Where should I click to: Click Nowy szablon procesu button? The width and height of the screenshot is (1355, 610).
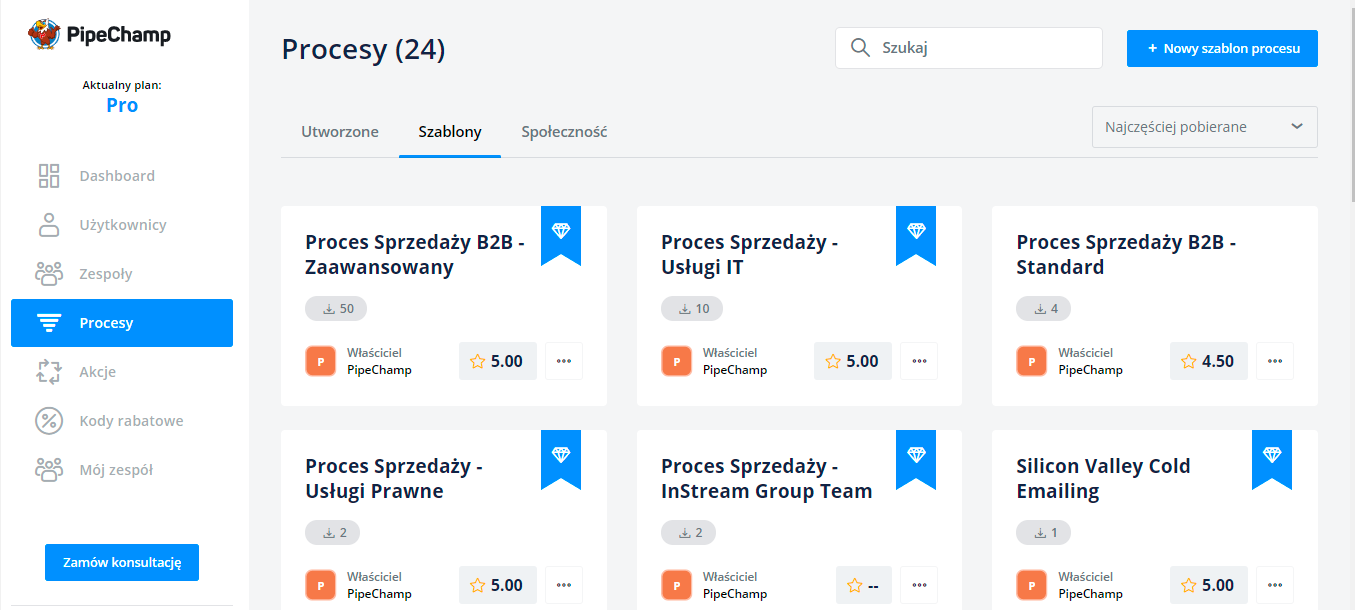(1222, 48)
